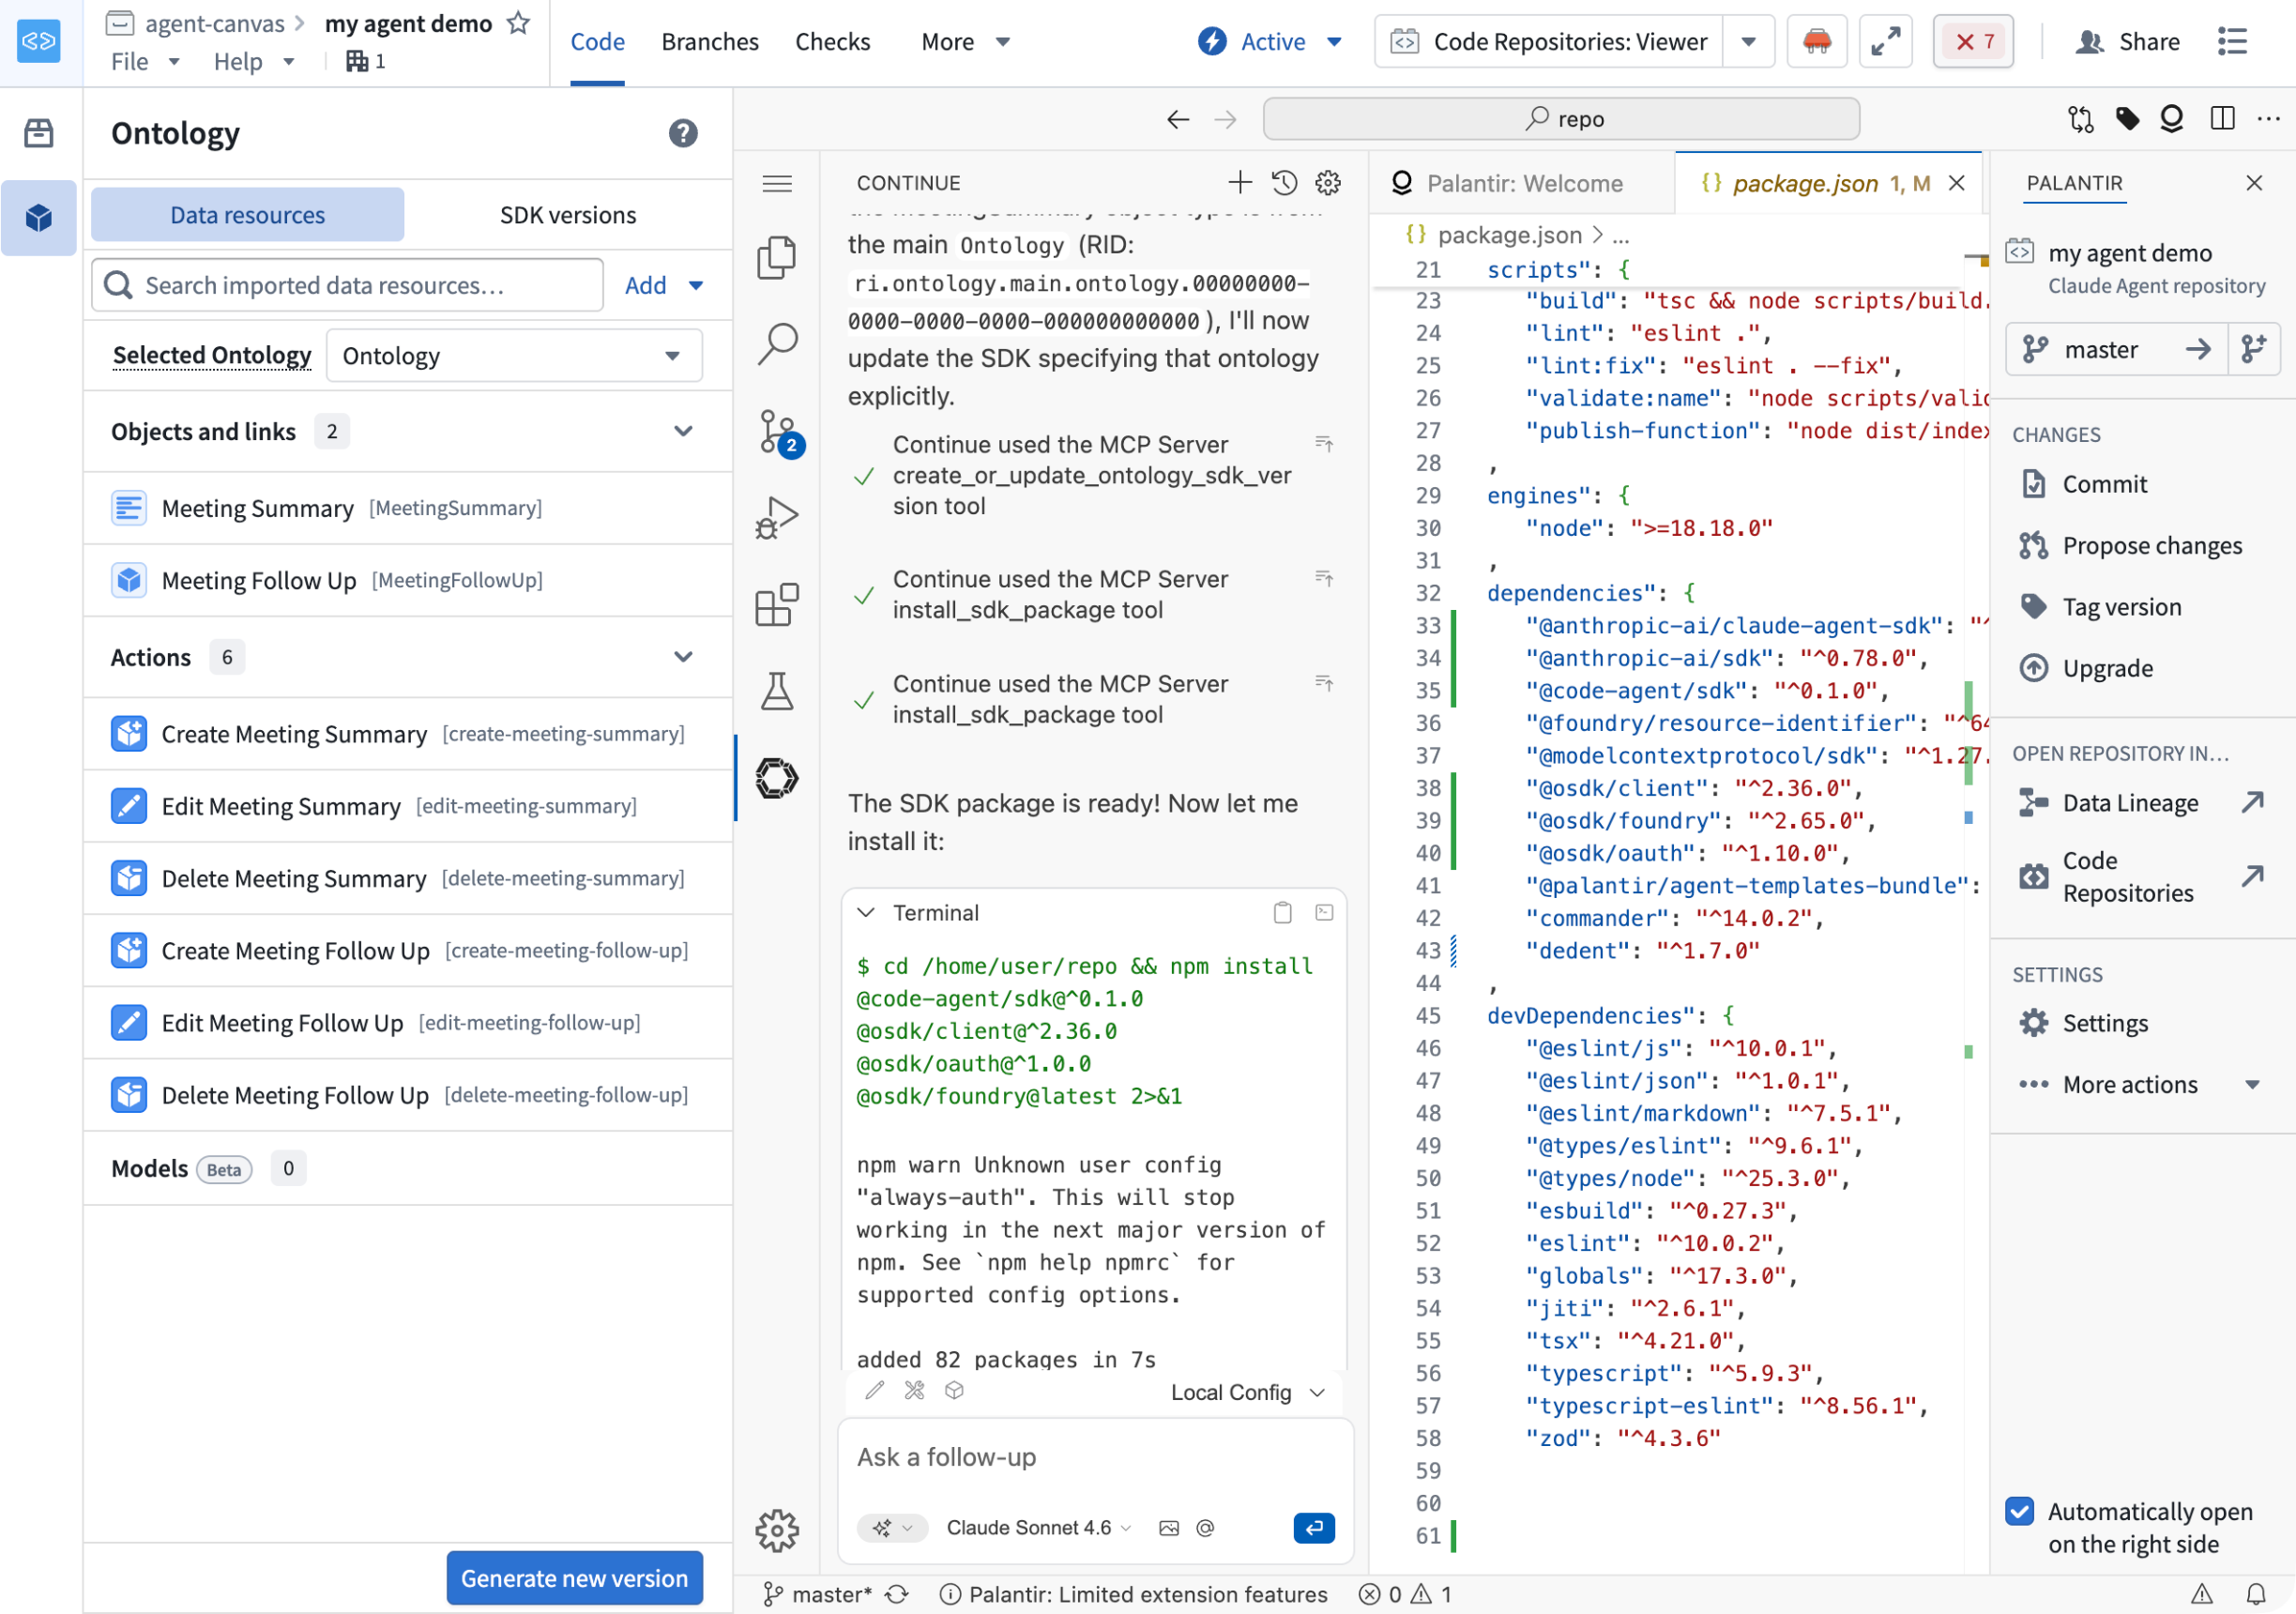Click Generate new version button
Viewport: 2296px width, 1614px height.
tap(574, 1578)
